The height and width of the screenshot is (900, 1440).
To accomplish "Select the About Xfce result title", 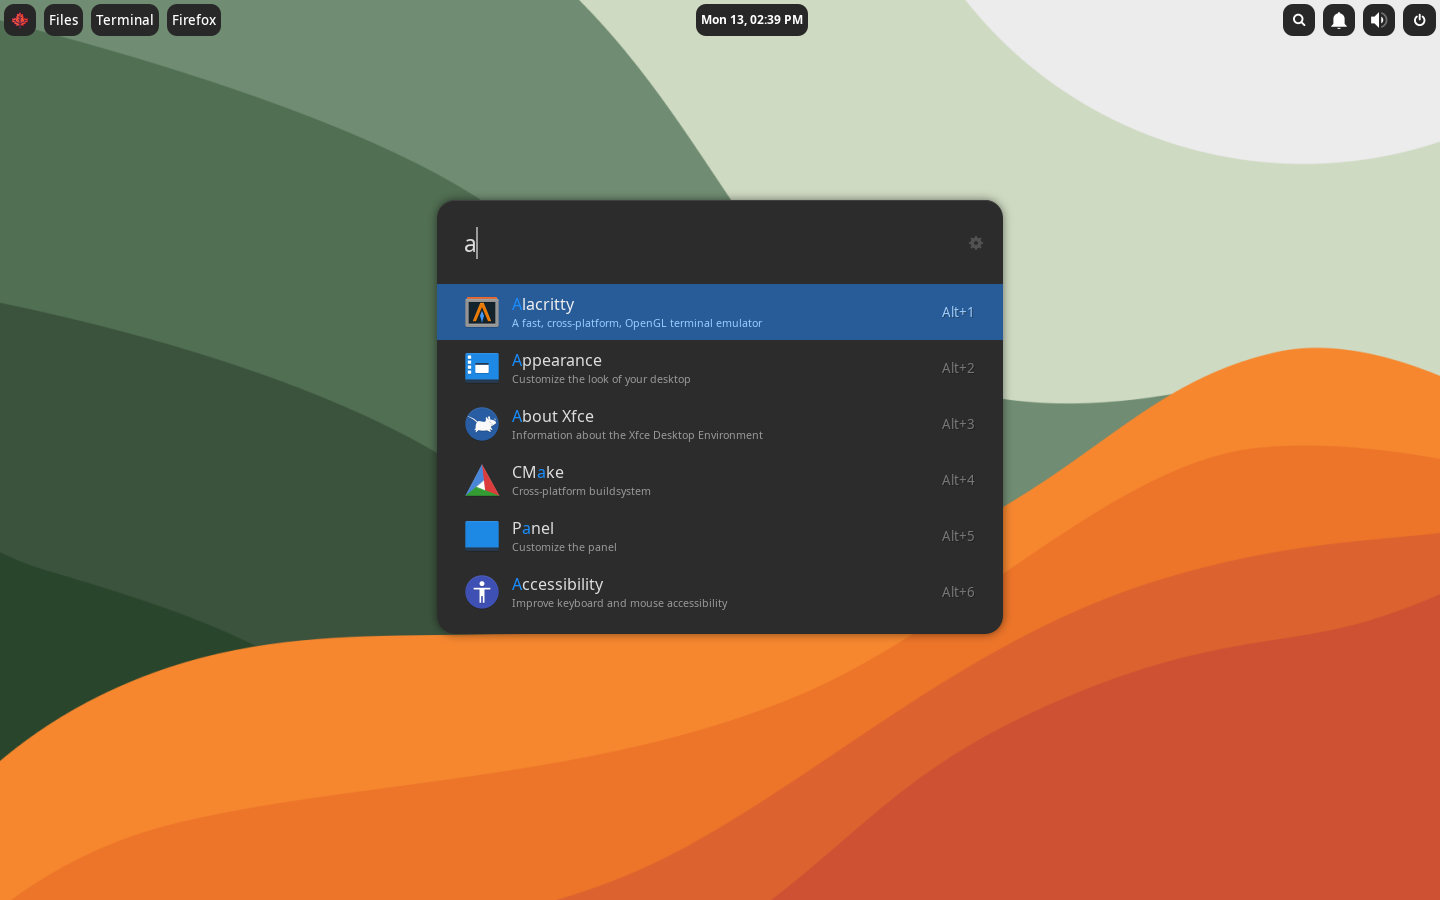I will tap(553, 416).
